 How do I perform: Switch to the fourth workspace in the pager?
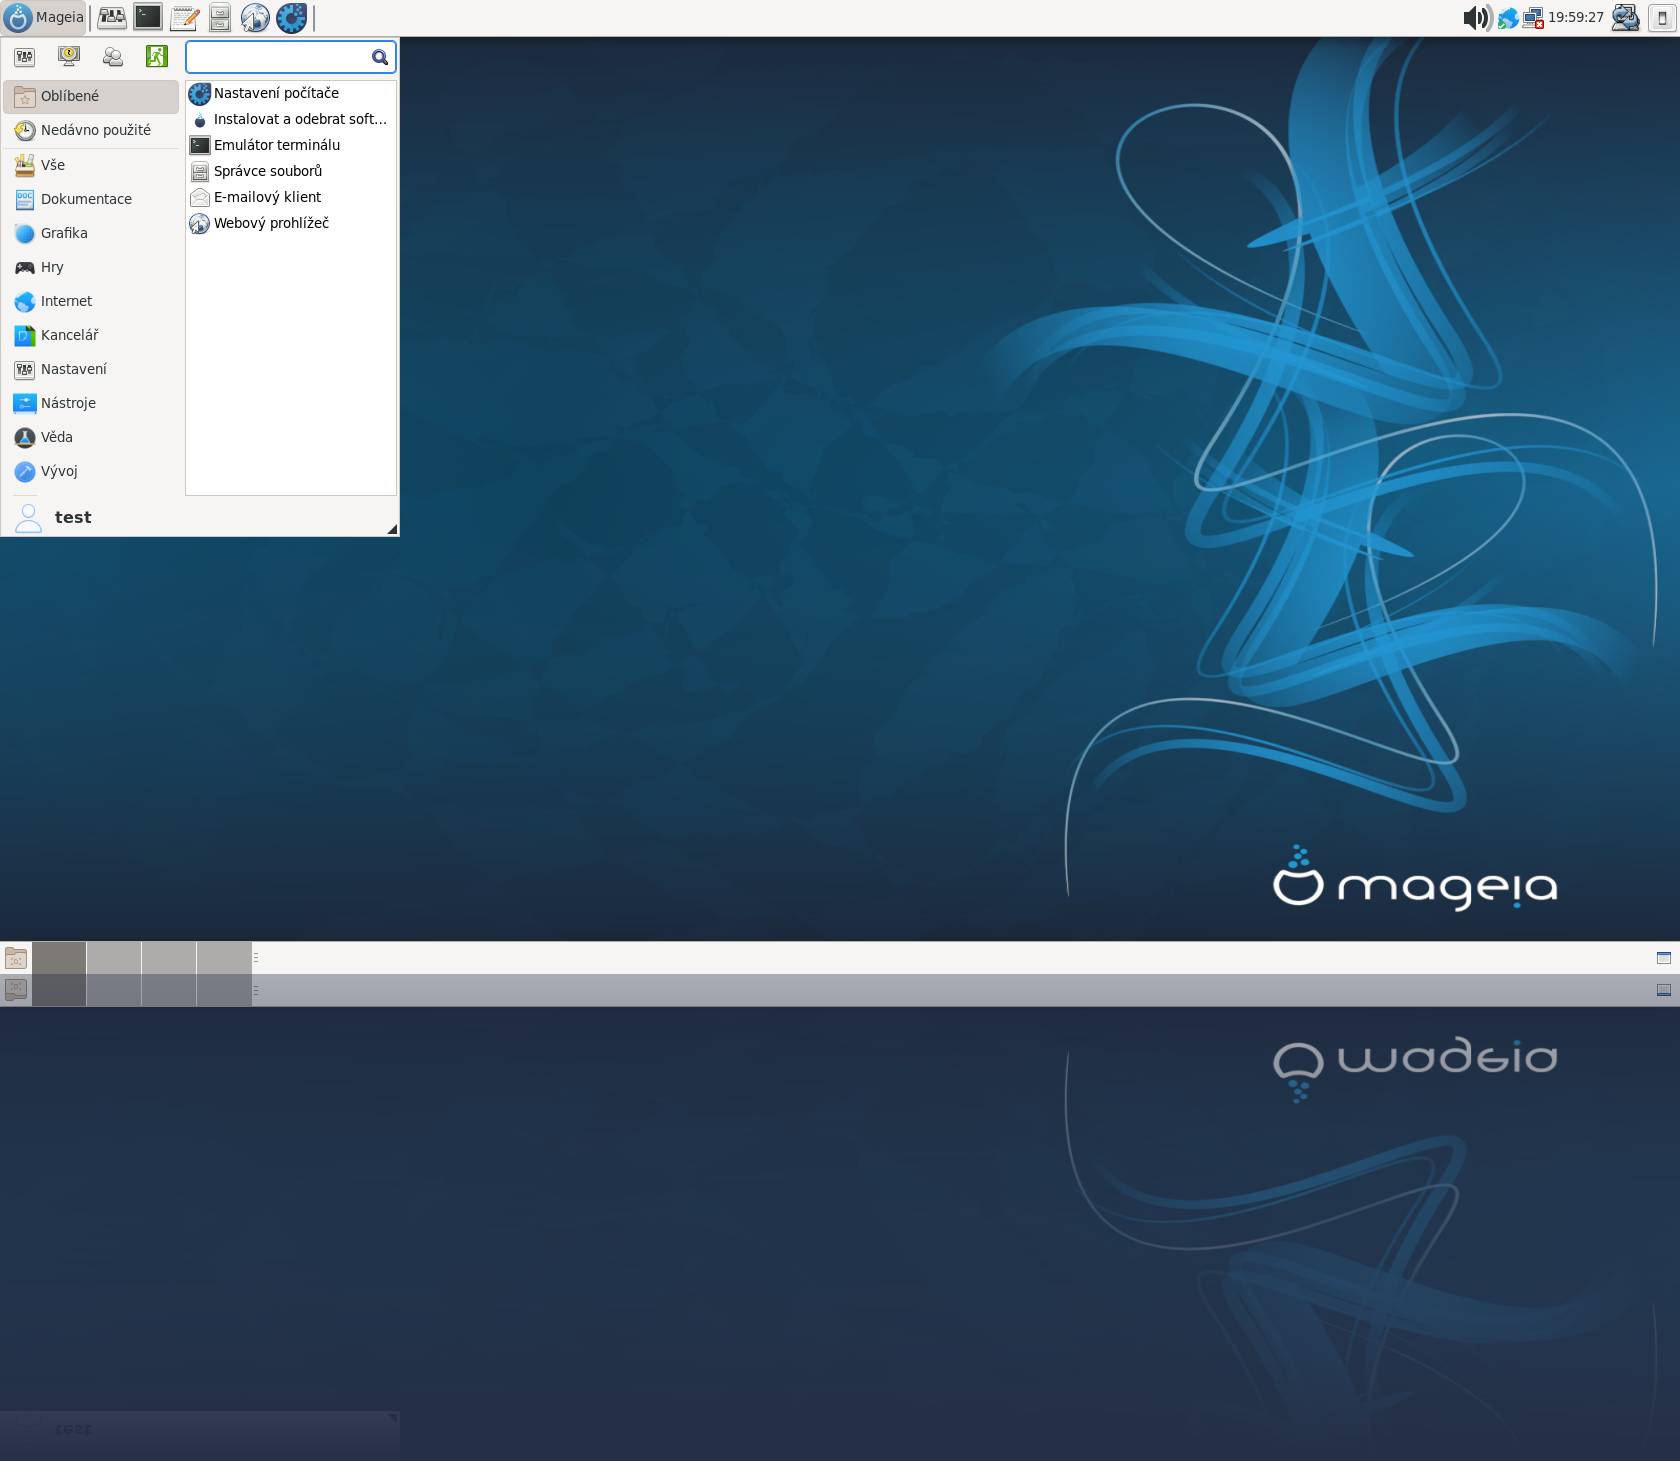(224, 958)
